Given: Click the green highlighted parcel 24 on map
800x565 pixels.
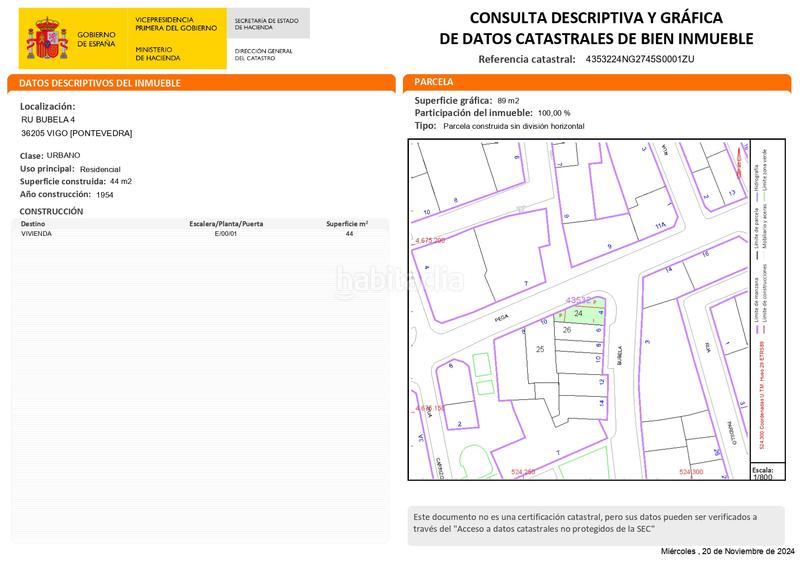Looking at the screenshot, I should point(579,314).
